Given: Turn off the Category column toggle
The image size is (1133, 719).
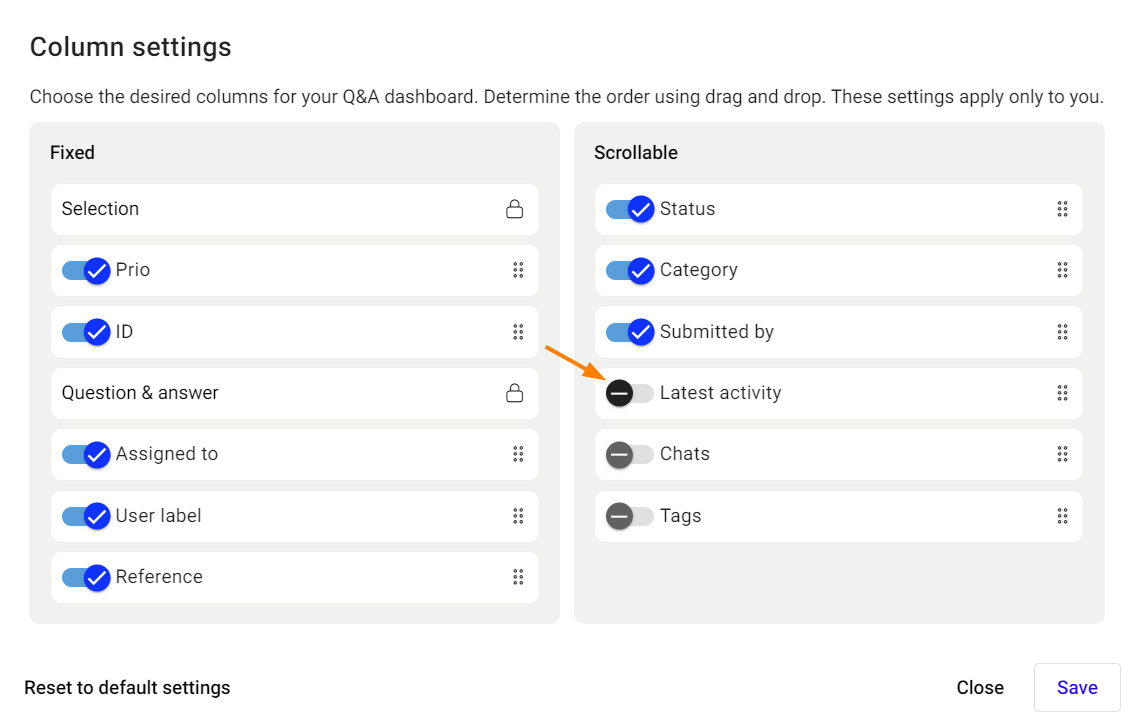Looking at the screenshot, I should (x=630, y=270).
